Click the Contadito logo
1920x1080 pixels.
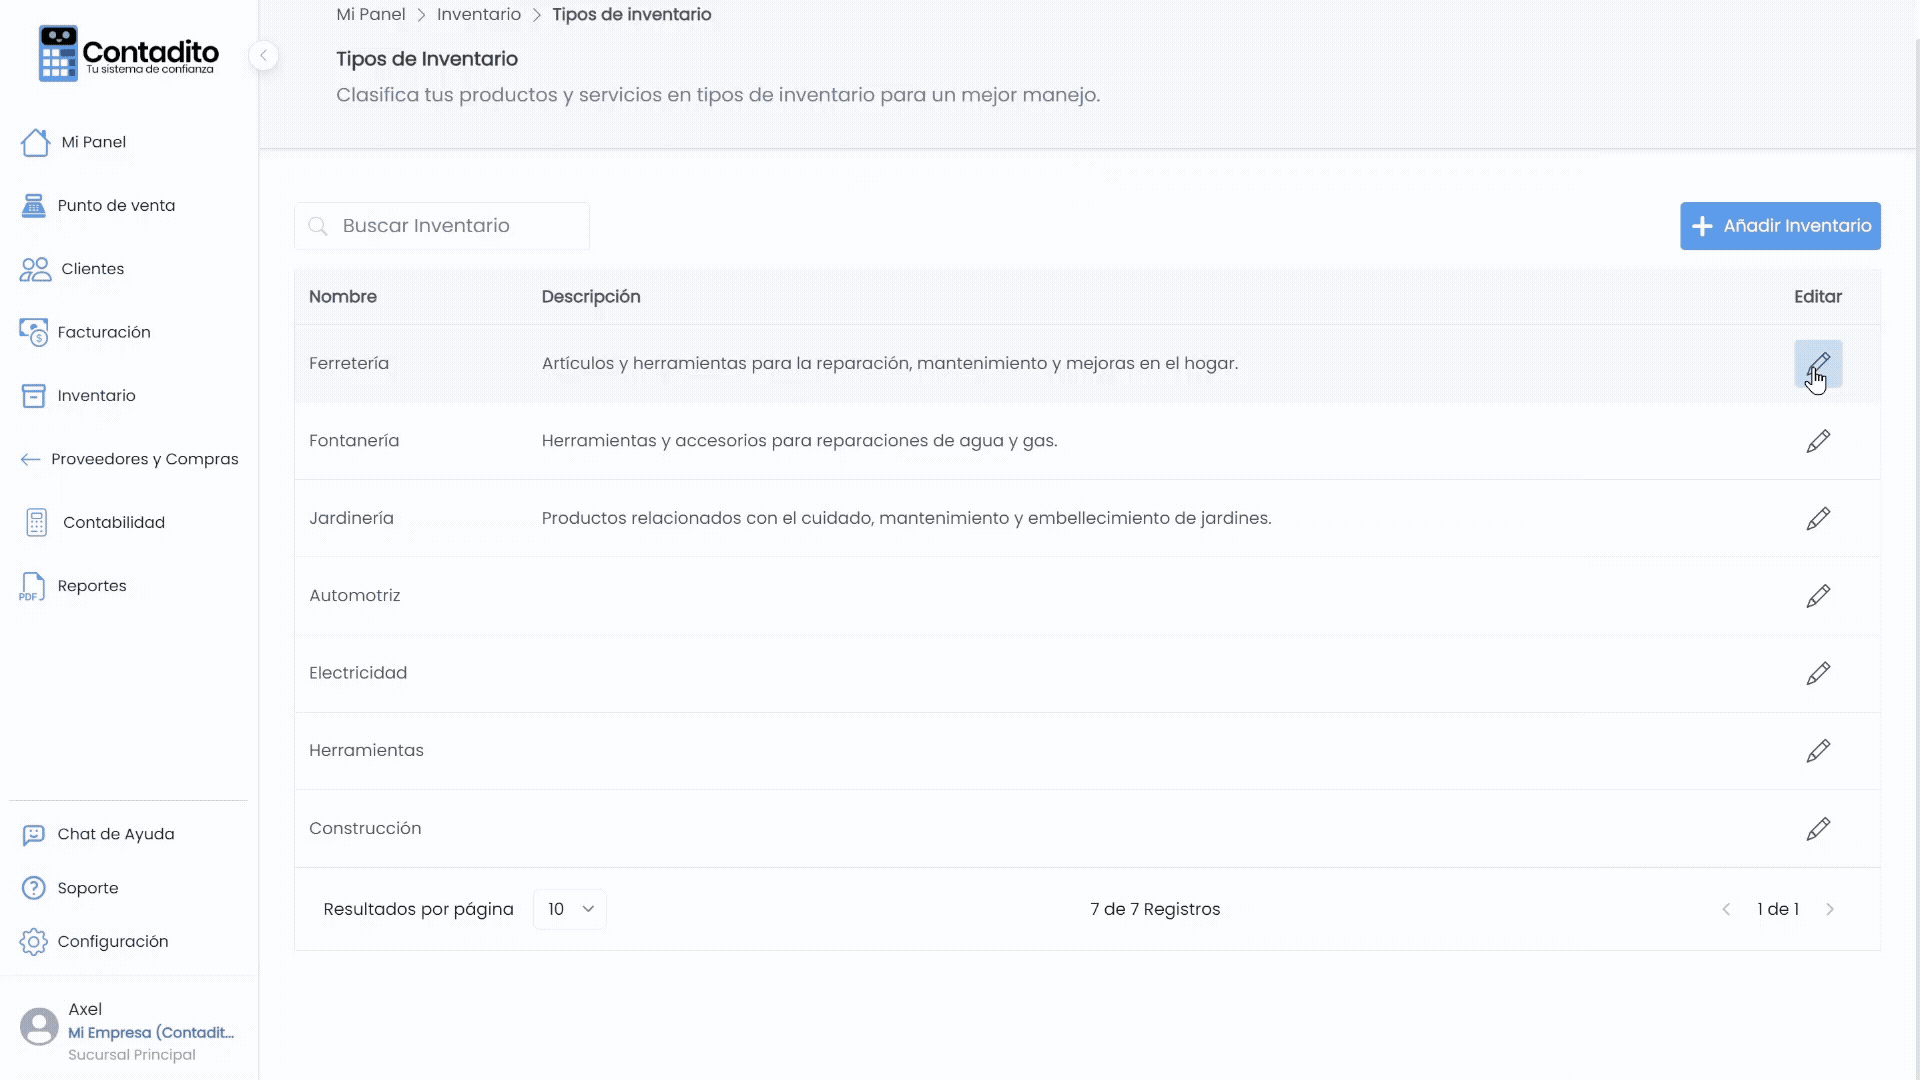click(128, 54)
